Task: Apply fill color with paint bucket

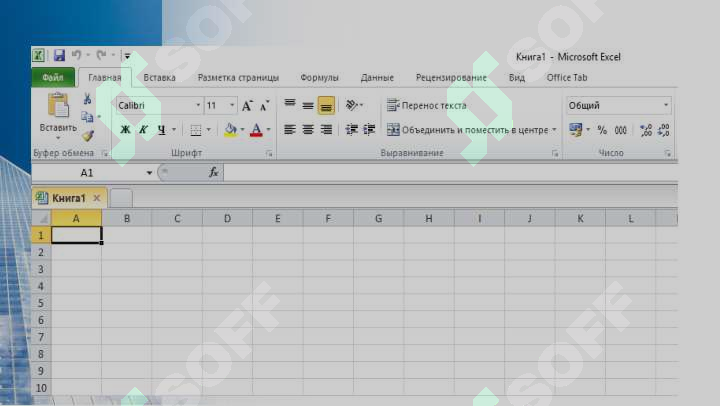Action: [x=231, y=130]
